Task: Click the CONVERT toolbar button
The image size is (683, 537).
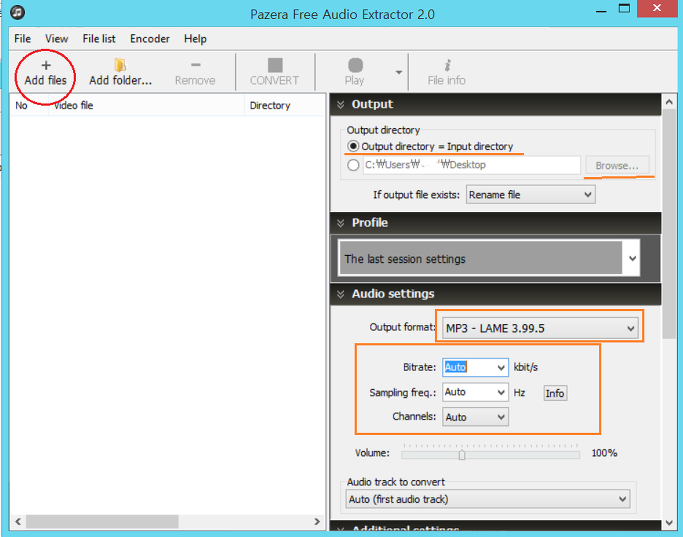Action: (x=275, y=72)
